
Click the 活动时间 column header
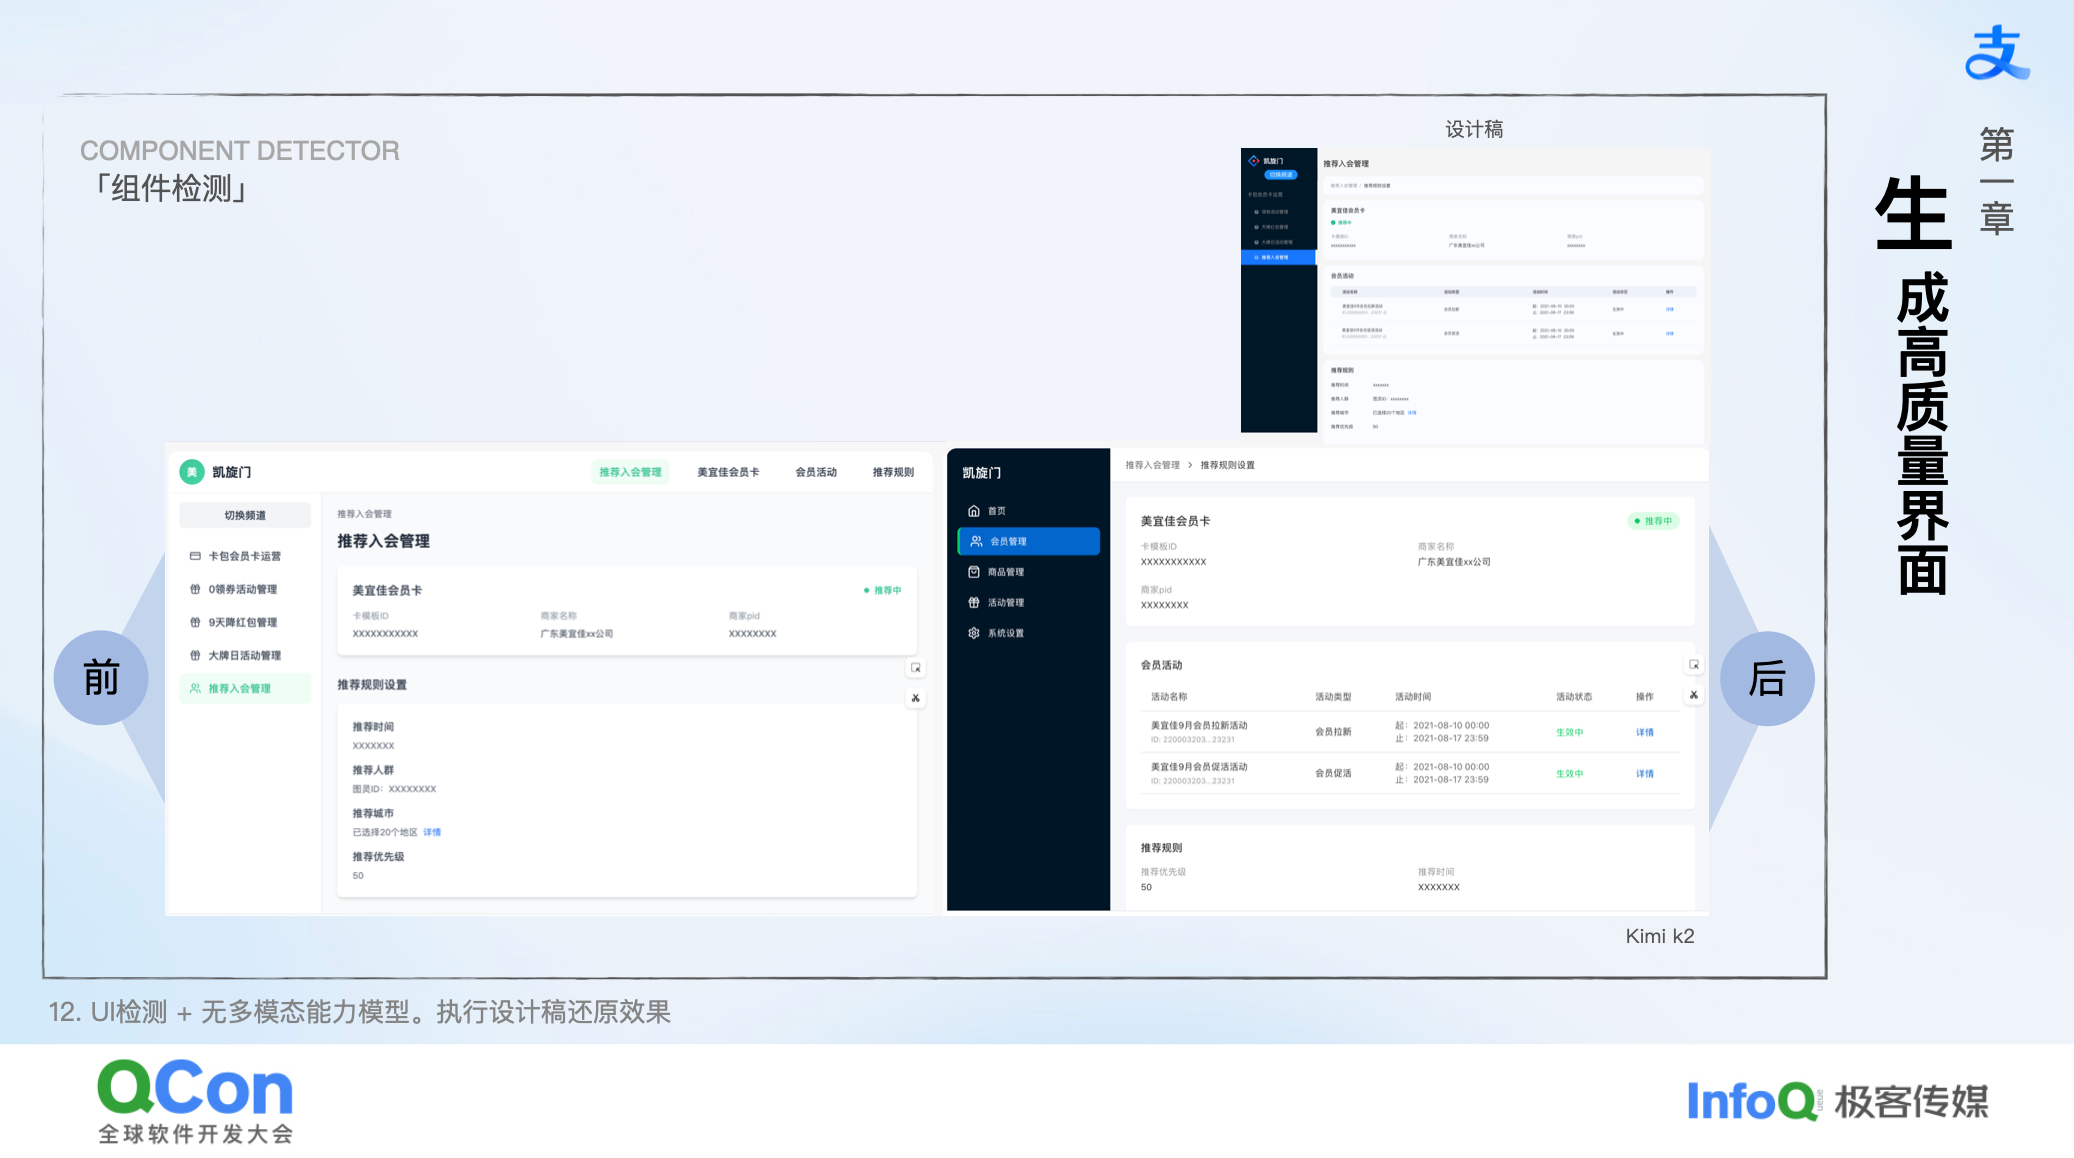point(1413,697)
